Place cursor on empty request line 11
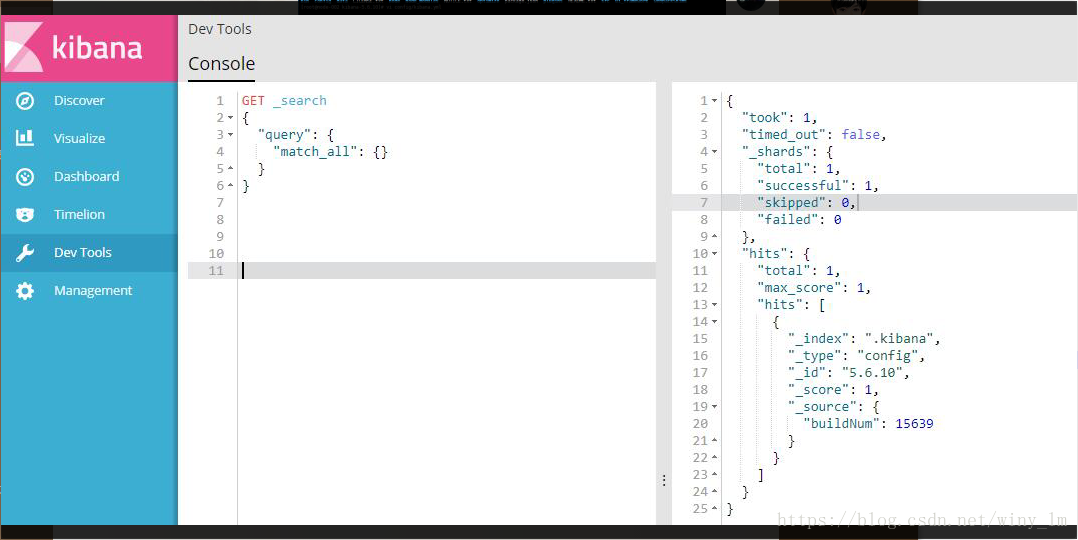1078x540 pixels. 447,270
